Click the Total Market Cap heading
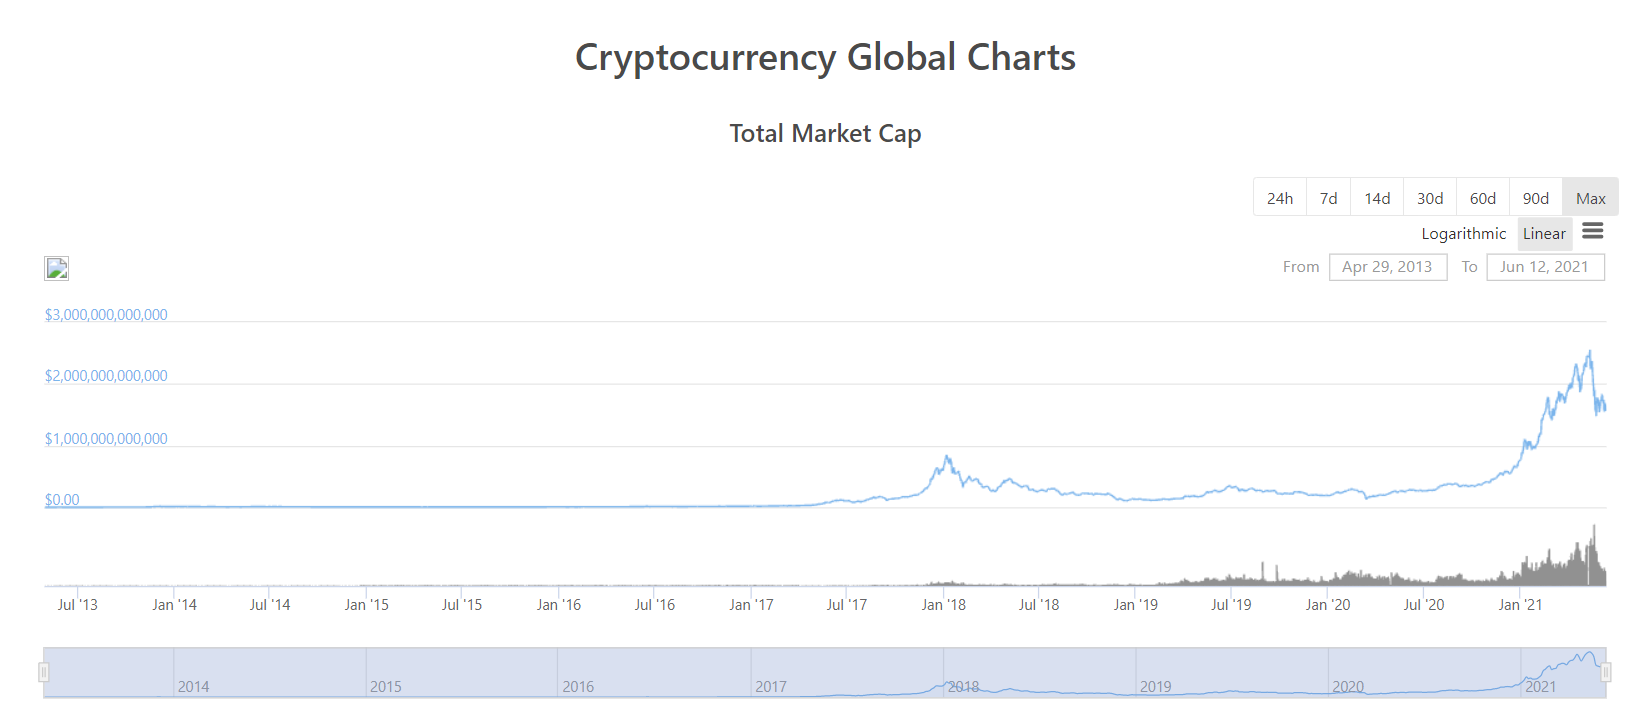Image resolution: width=1637 pixels, height=716 pixels. coord(824,133)
